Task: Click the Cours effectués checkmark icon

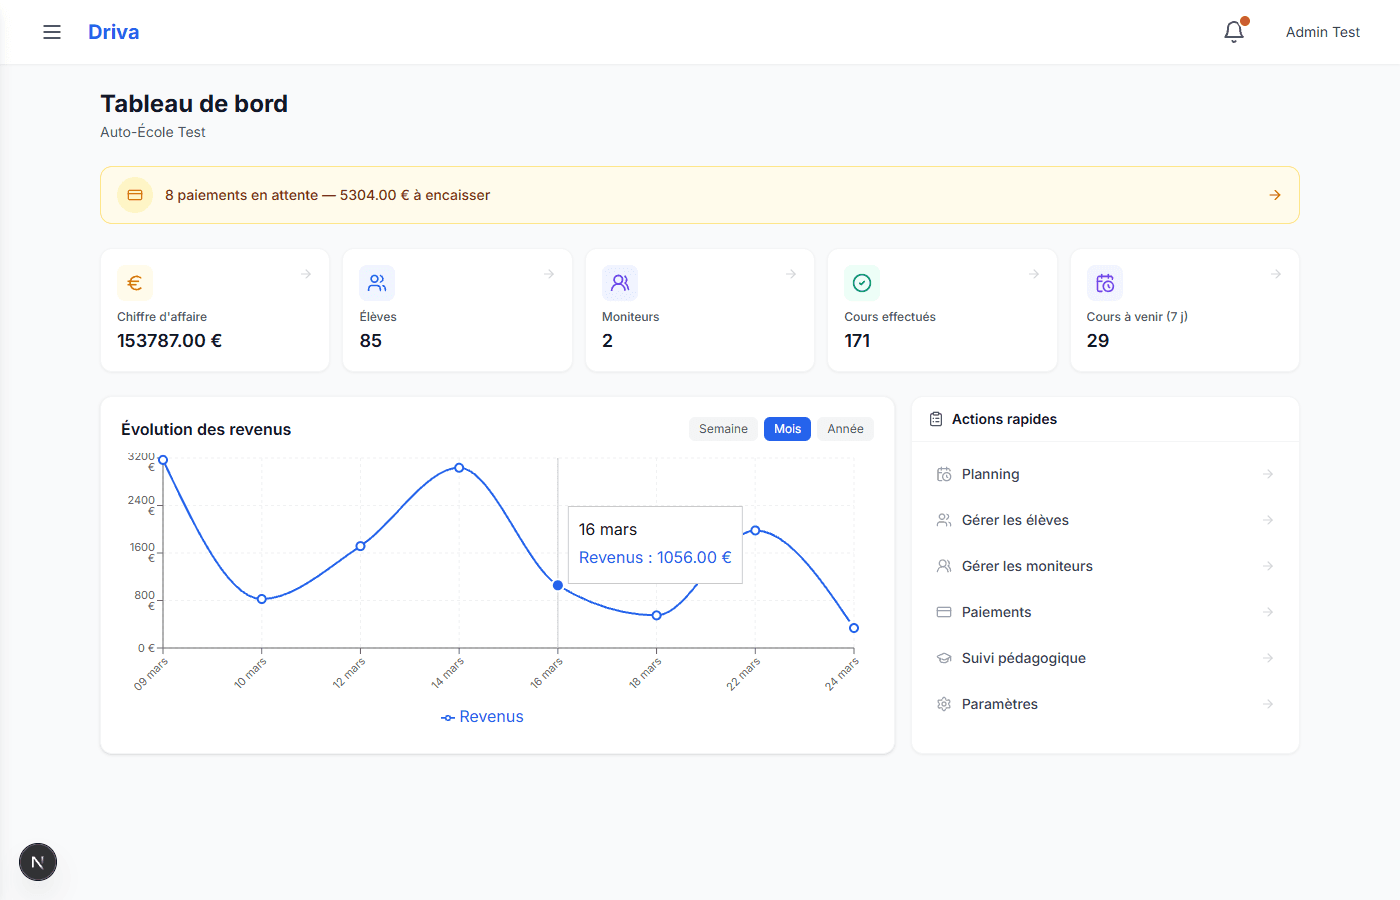Action: click(x=862, y=283)
